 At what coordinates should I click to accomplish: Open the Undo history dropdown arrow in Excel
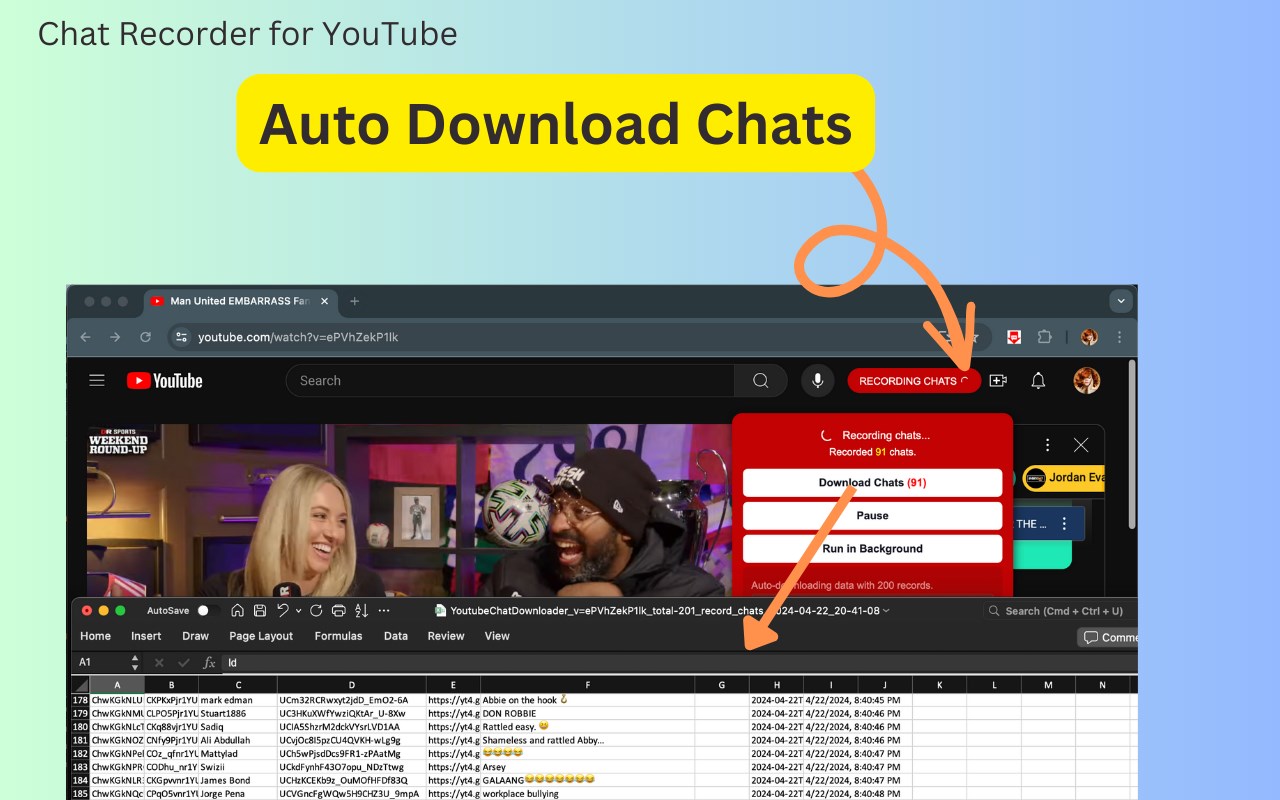(298, 610)
